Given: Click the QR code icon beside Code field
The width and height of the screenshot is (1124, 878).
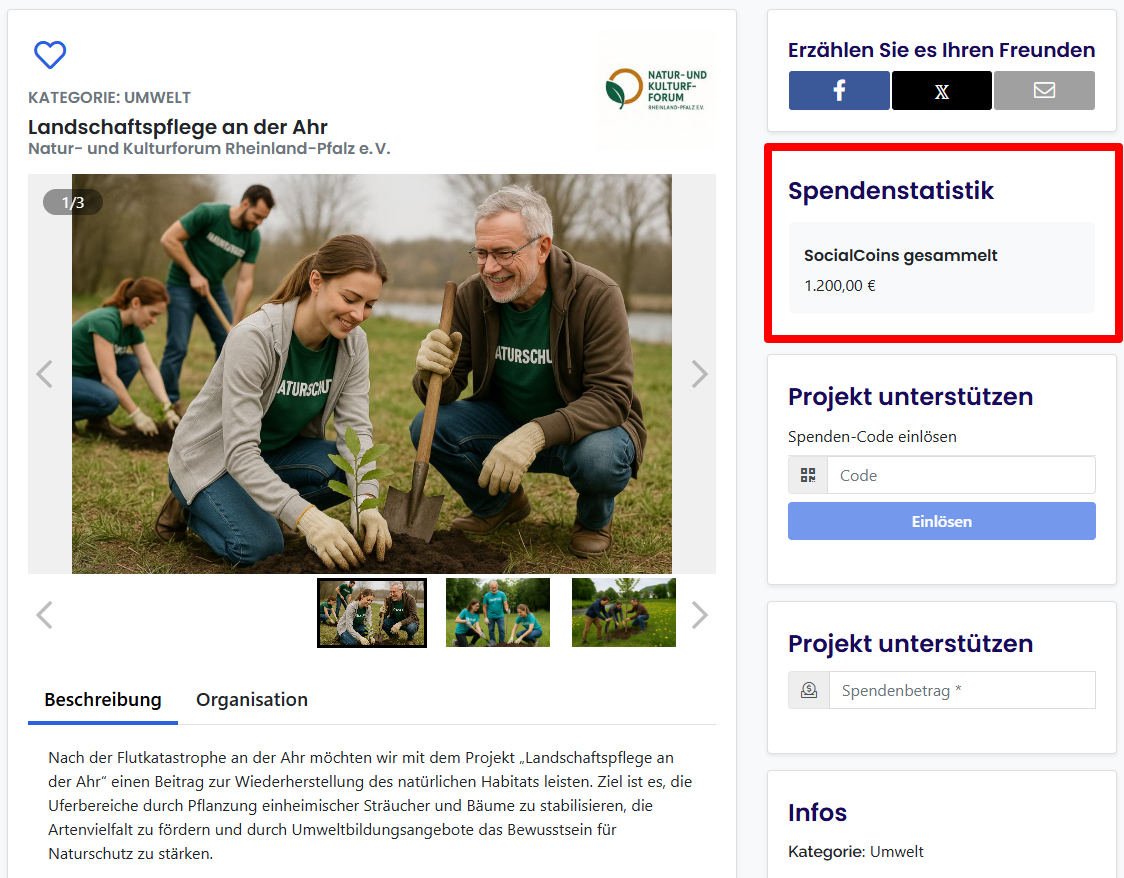Looking at the screenshot, I should (808, 475).
